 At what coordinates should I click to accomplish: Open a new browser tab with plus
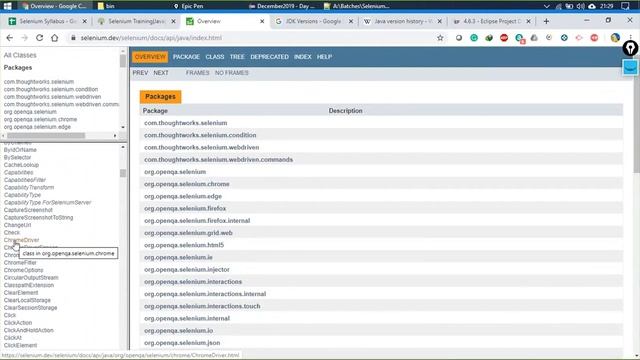click(546, 21)
